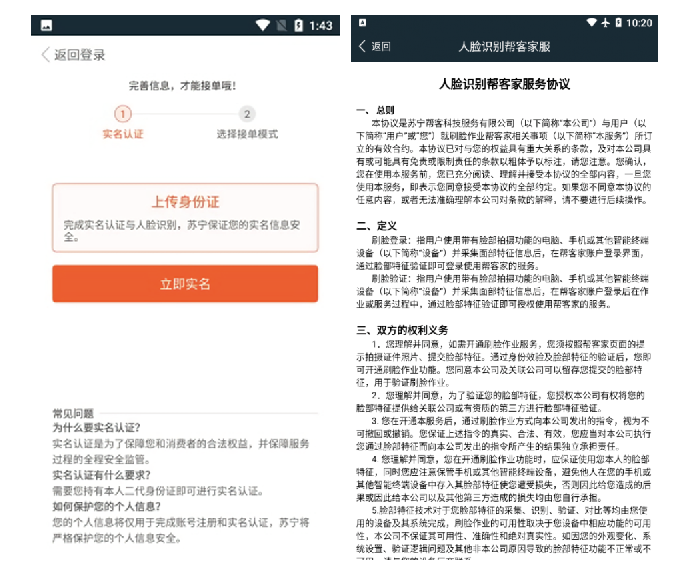Tap the text 完善信息，才能接单哦!

(x=182, y=86)
